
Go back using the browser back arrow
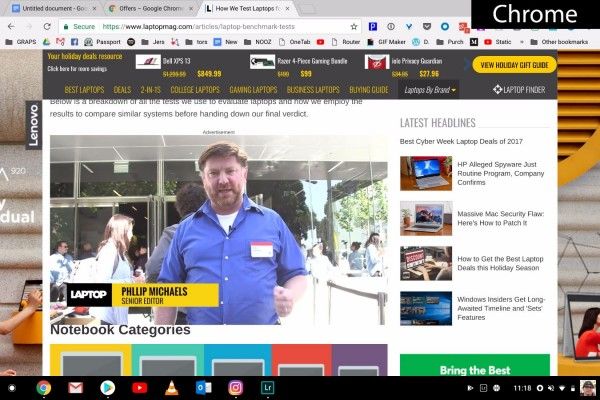[11, 26]
